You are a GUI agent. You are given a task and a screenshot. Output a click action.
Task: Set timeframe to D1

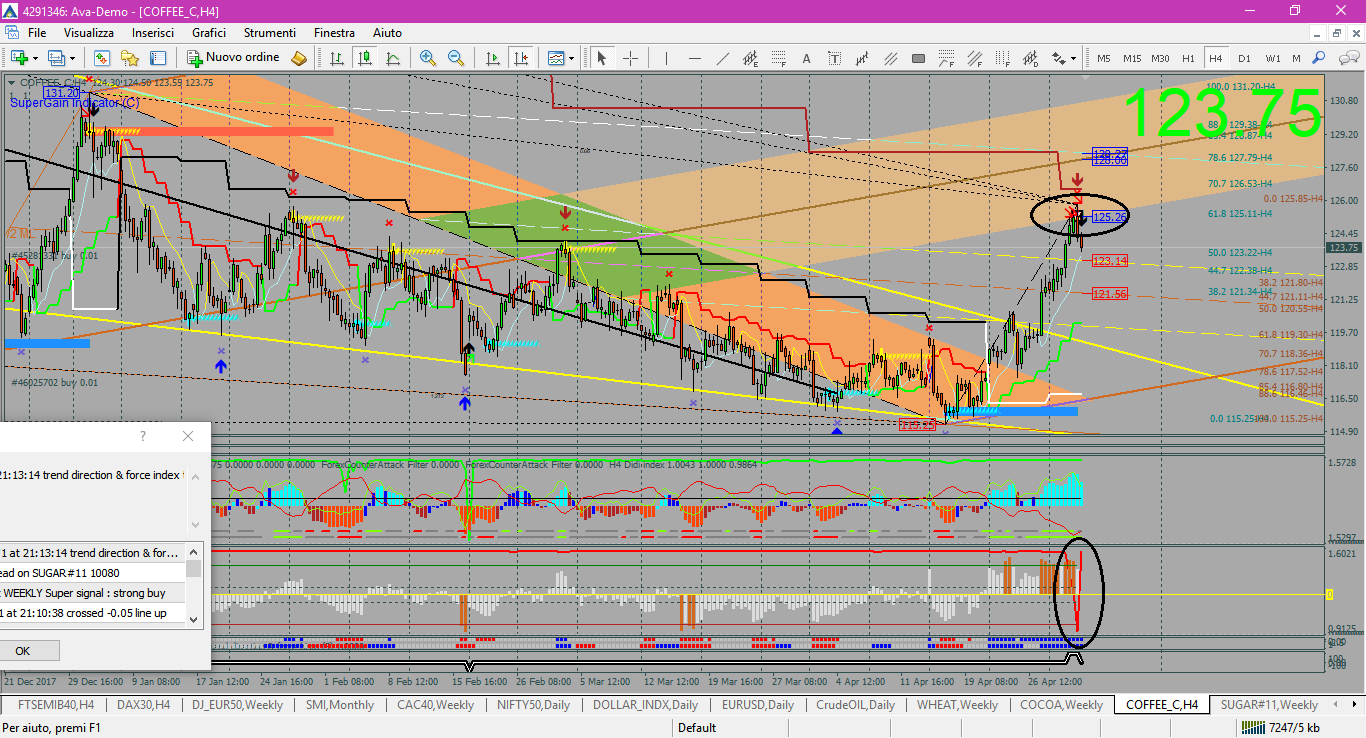(1245, 58)
